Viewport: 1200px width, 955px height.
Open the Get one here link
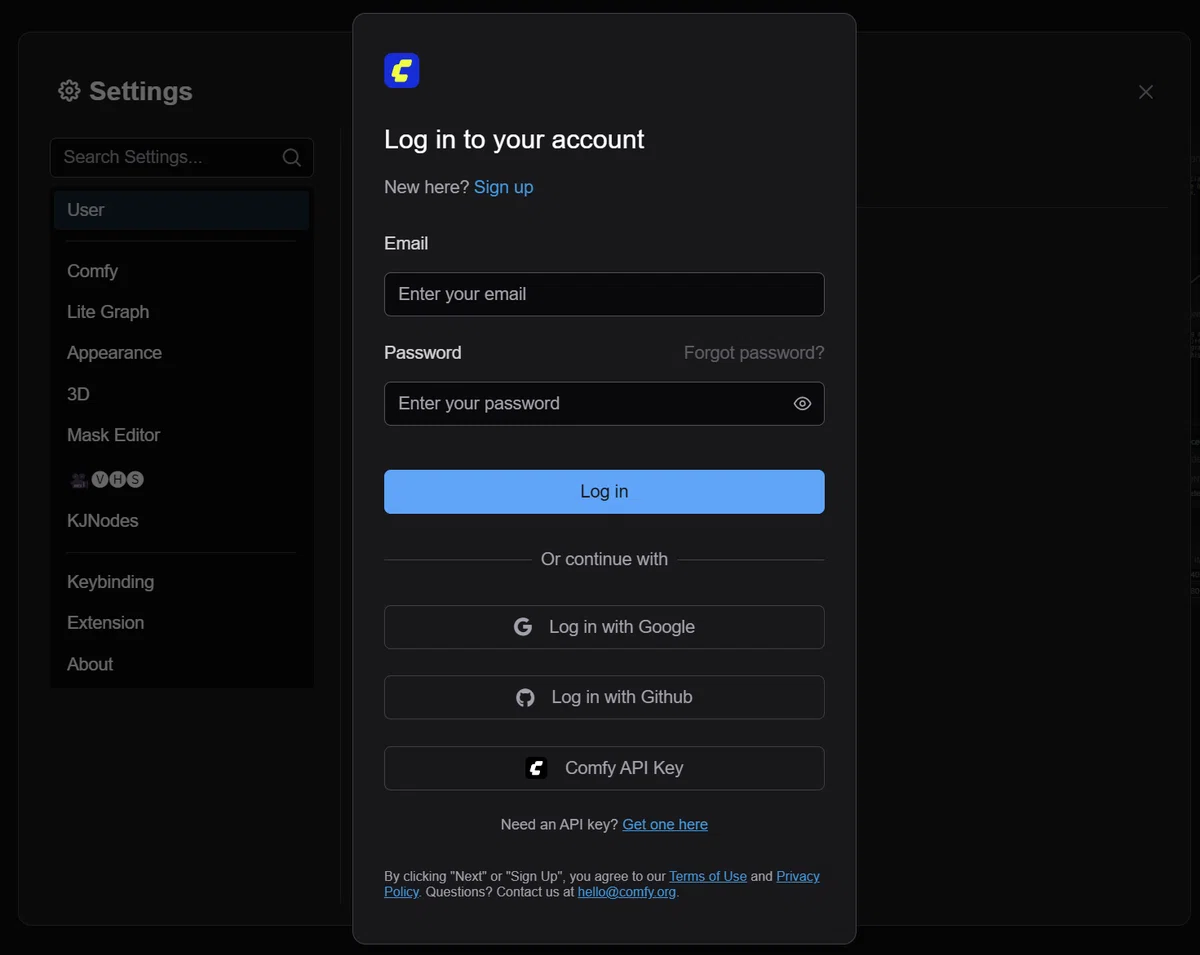[665, 825]
